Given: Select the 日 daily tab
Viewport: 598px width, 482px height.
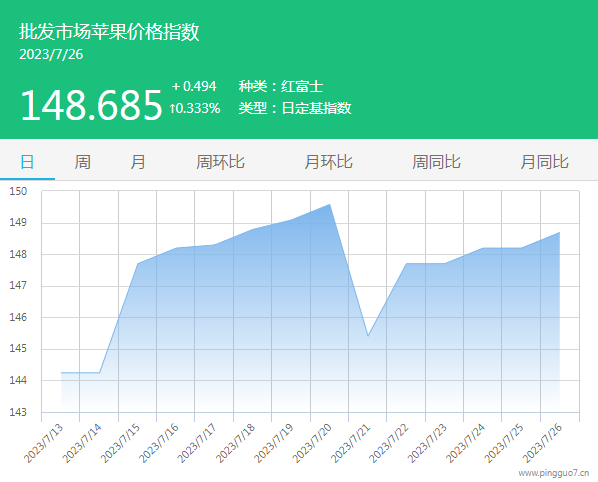Looking at the screenshot, I should [27, 162].
